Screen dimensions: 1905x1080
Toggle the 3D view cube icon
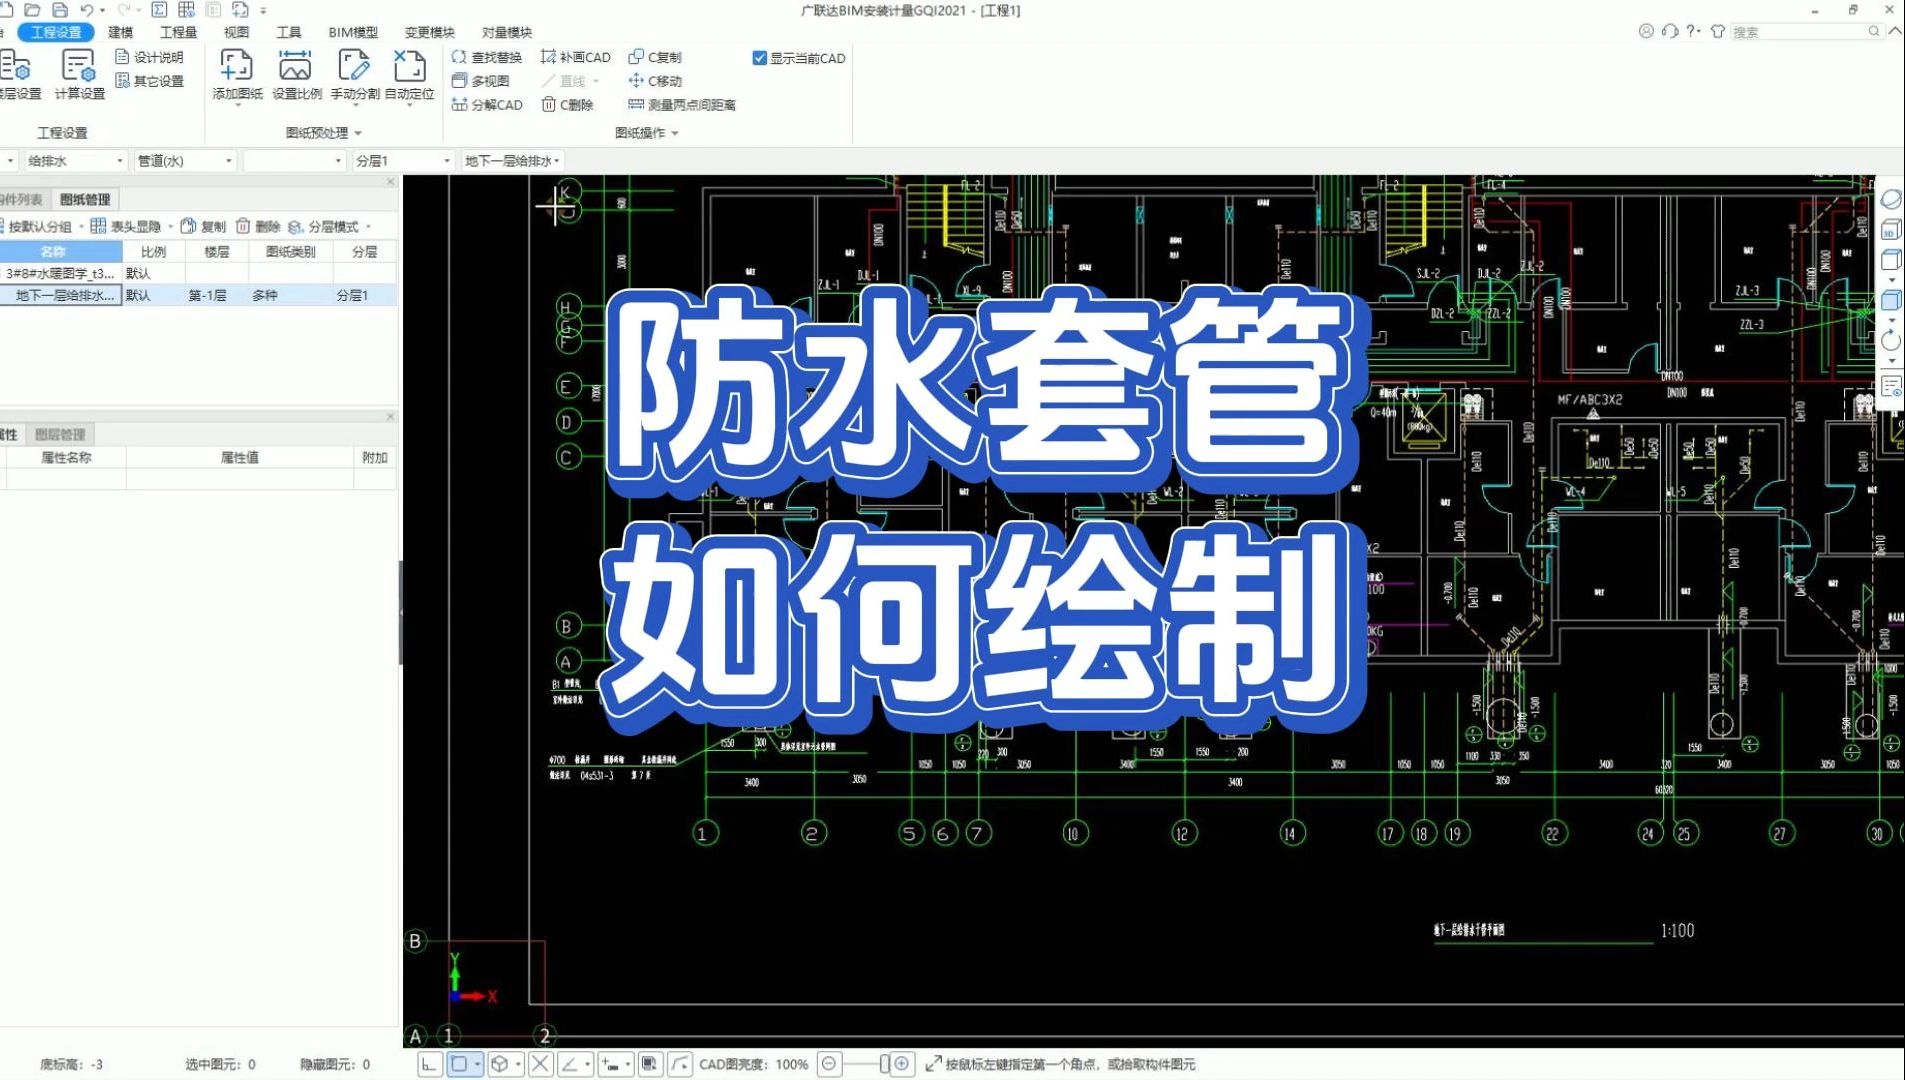pos(1890,230)
